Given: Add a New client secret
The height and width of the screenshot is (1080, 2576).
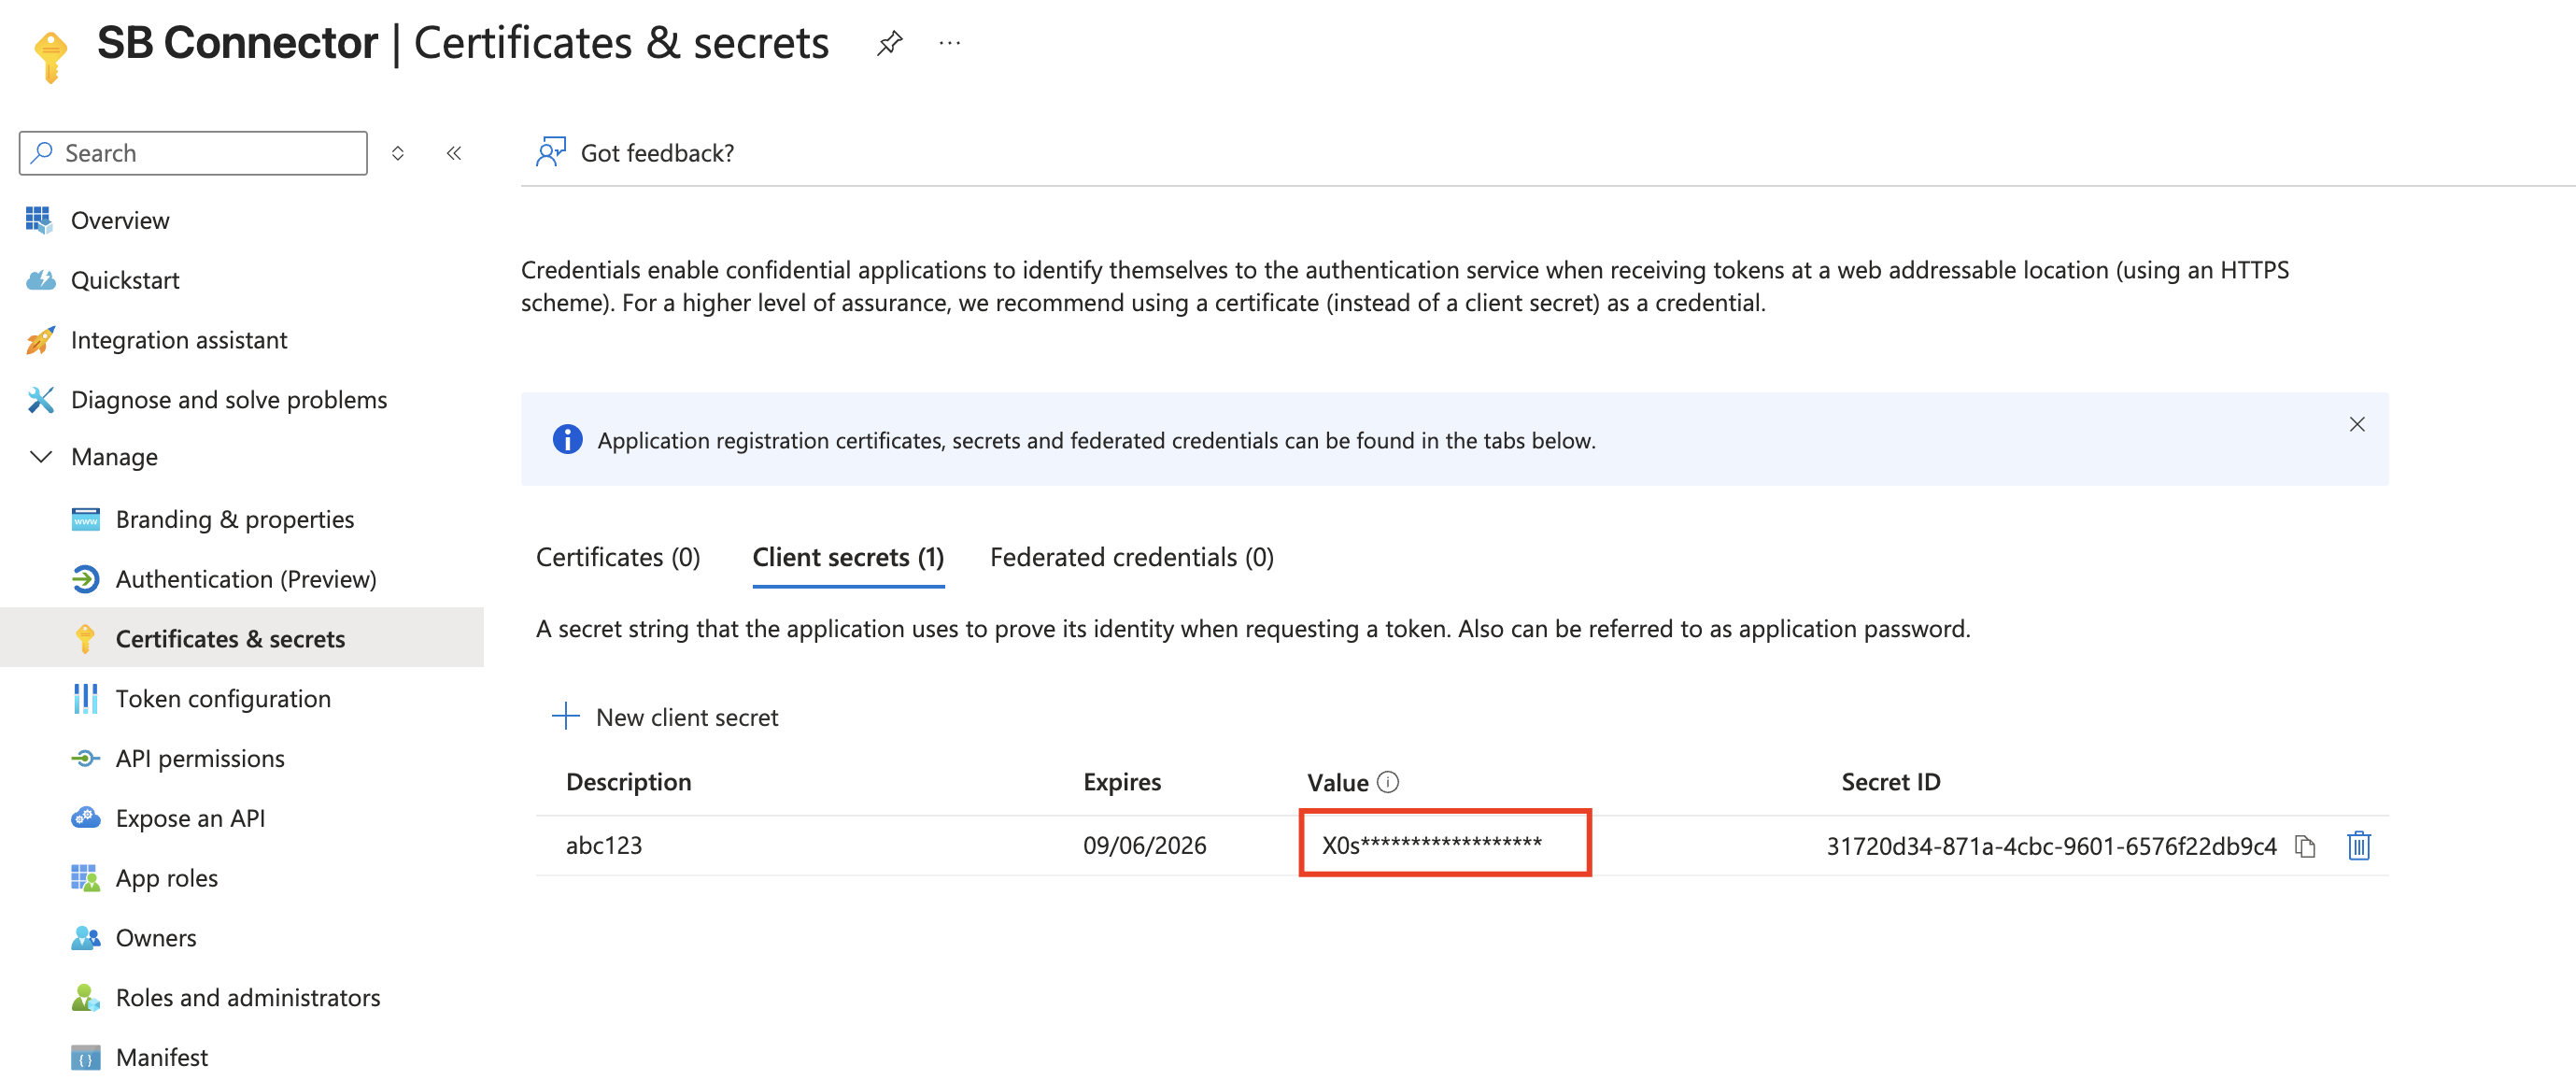Looking at the screenshot, I should (x=665, y=717).
